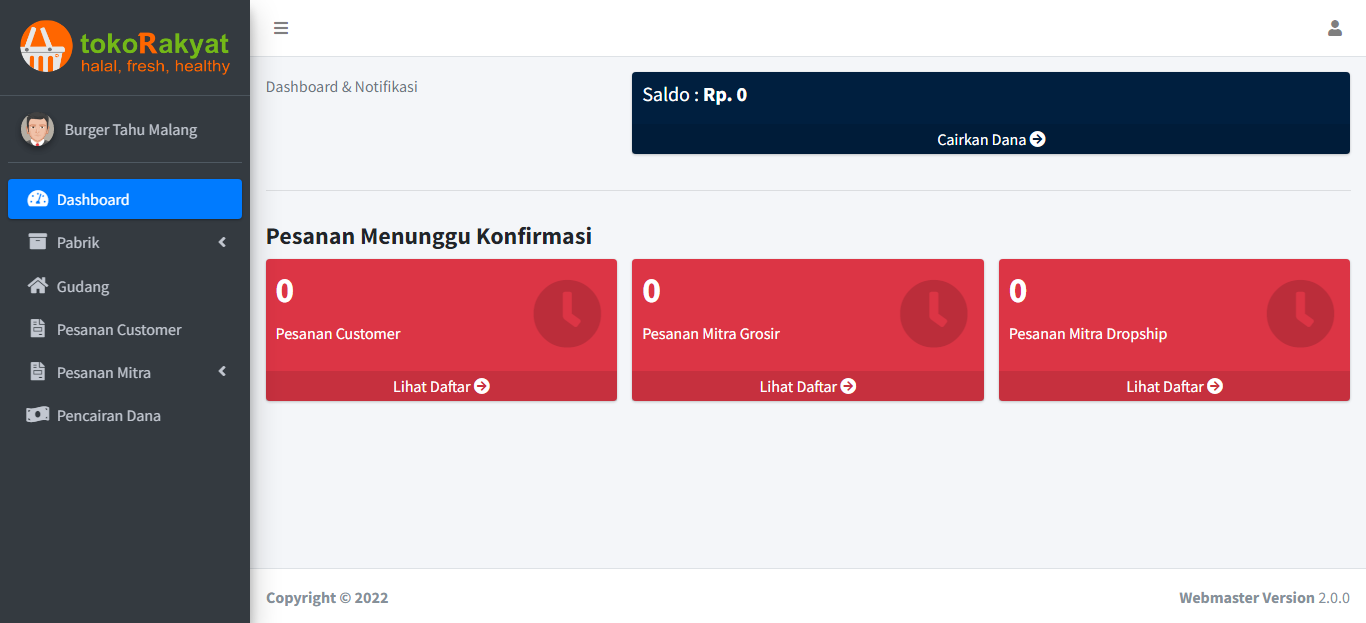The height and width of the screenshot is (623, 1366).
Task: Click clock icon on Mitra Grosir card
Action: point(933,314)
